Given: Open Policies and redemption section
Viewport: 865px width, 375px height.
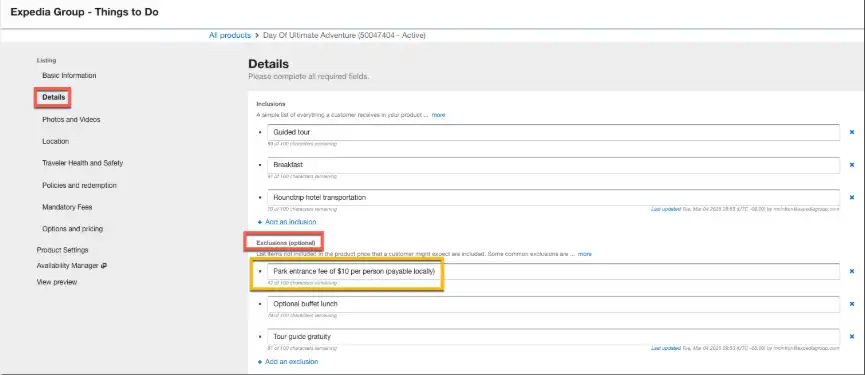Looking at the screenshot, I should pyautogui.click(x=79, y=186).
